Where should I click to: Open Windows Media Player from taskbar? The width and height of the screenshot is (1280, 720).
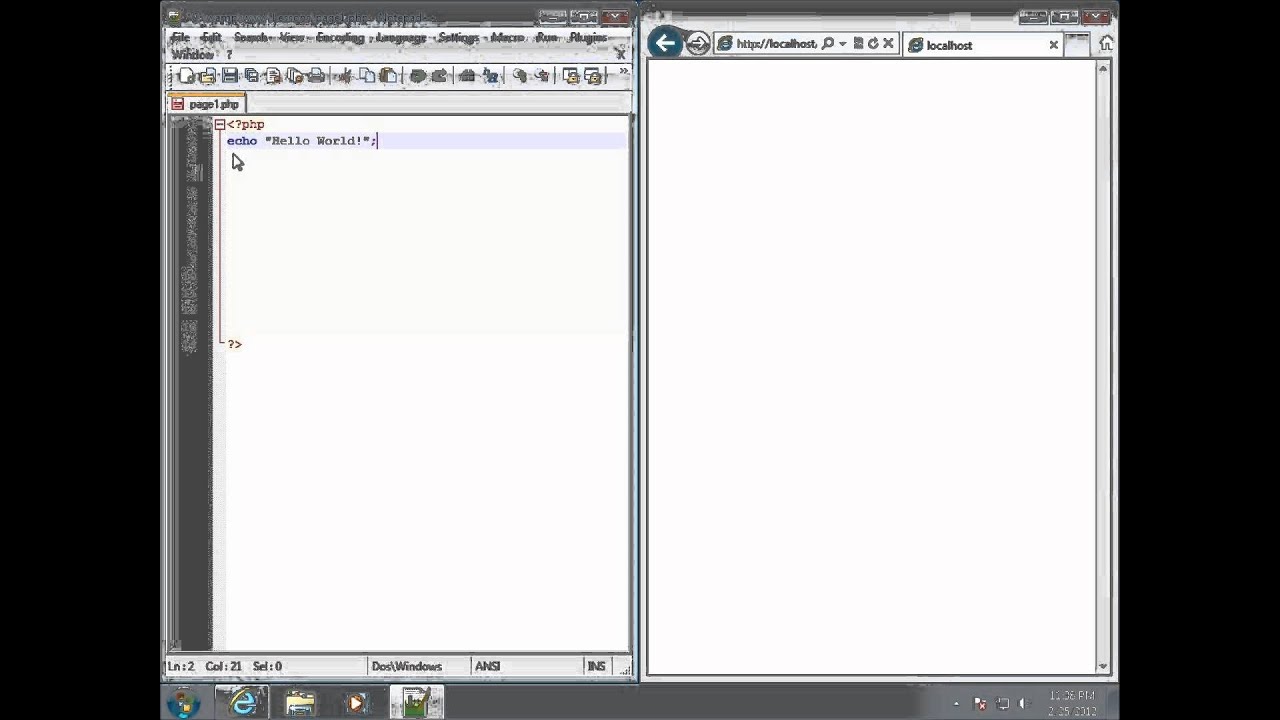coord(356,703)
